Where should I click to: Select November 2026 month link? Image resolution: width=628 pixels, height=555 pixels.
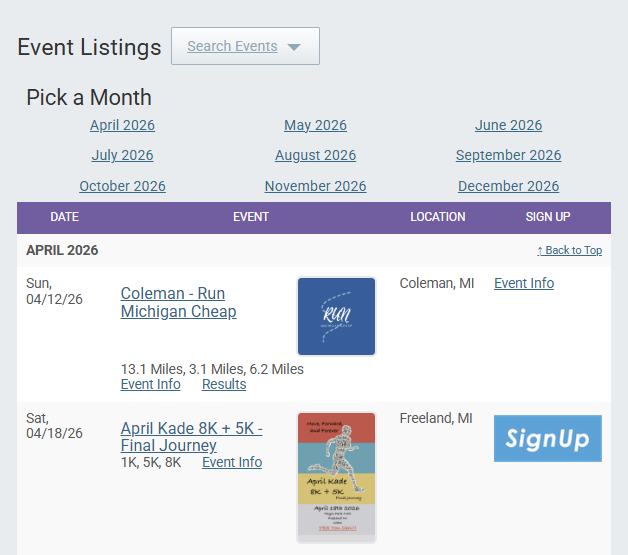[x=315, y=186]
